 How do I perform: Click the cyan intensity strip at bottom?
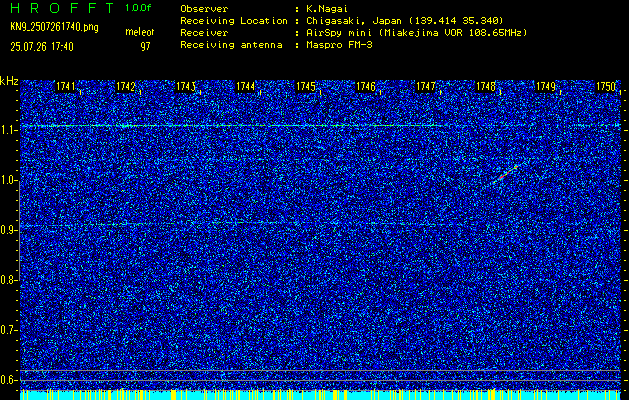320,395
